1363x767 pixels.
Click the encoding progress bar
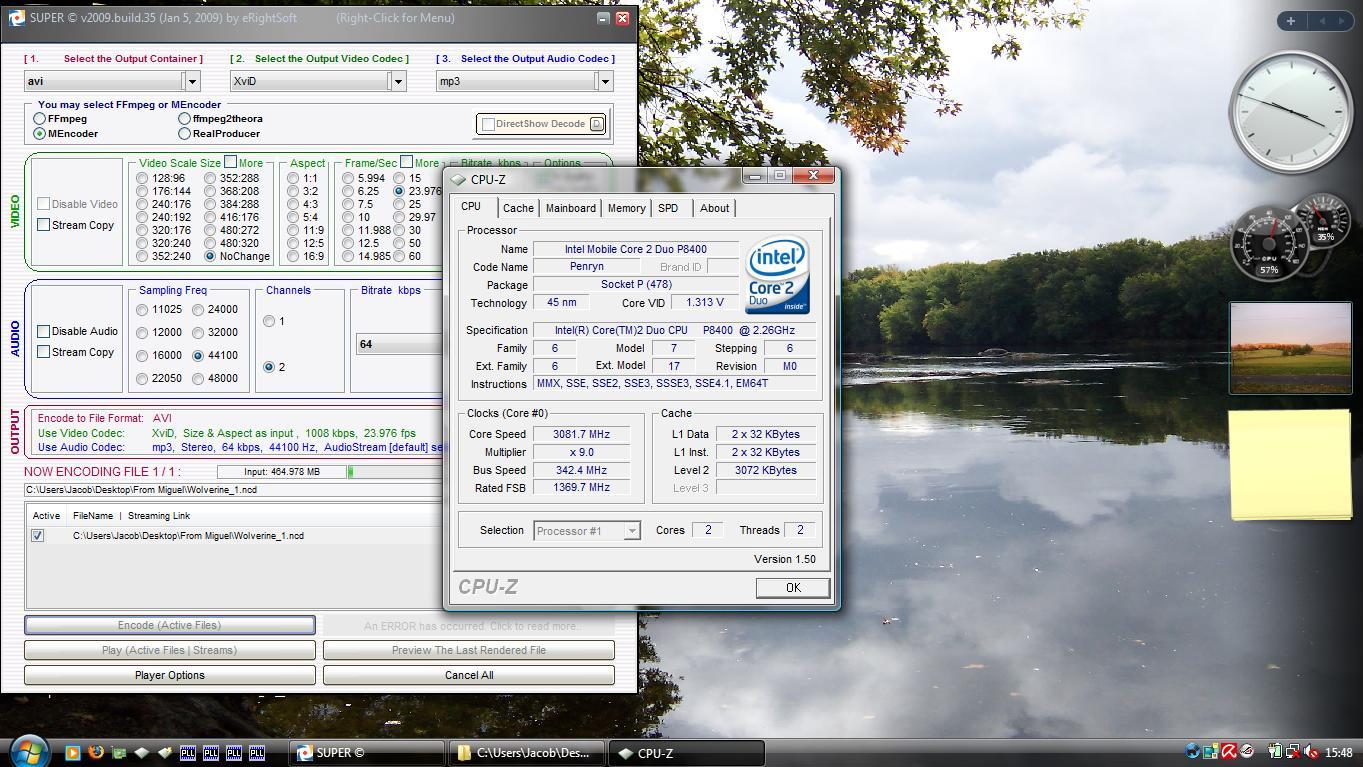point(396,471)
